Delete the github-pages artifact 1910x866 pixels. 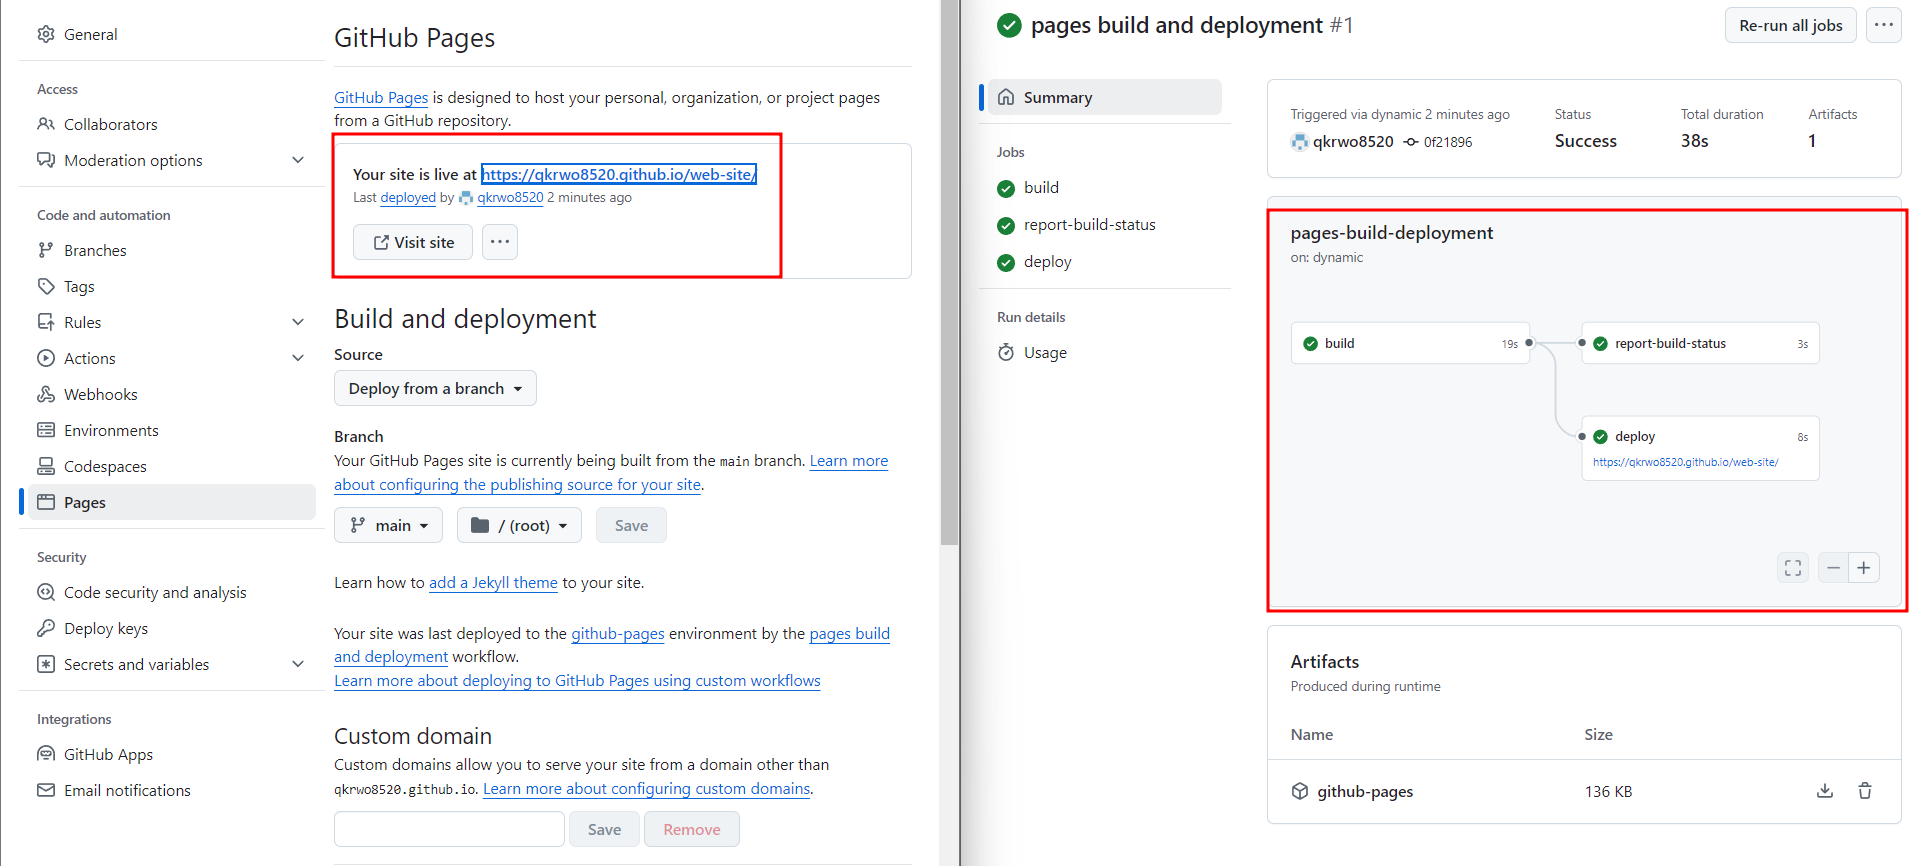1865,791
